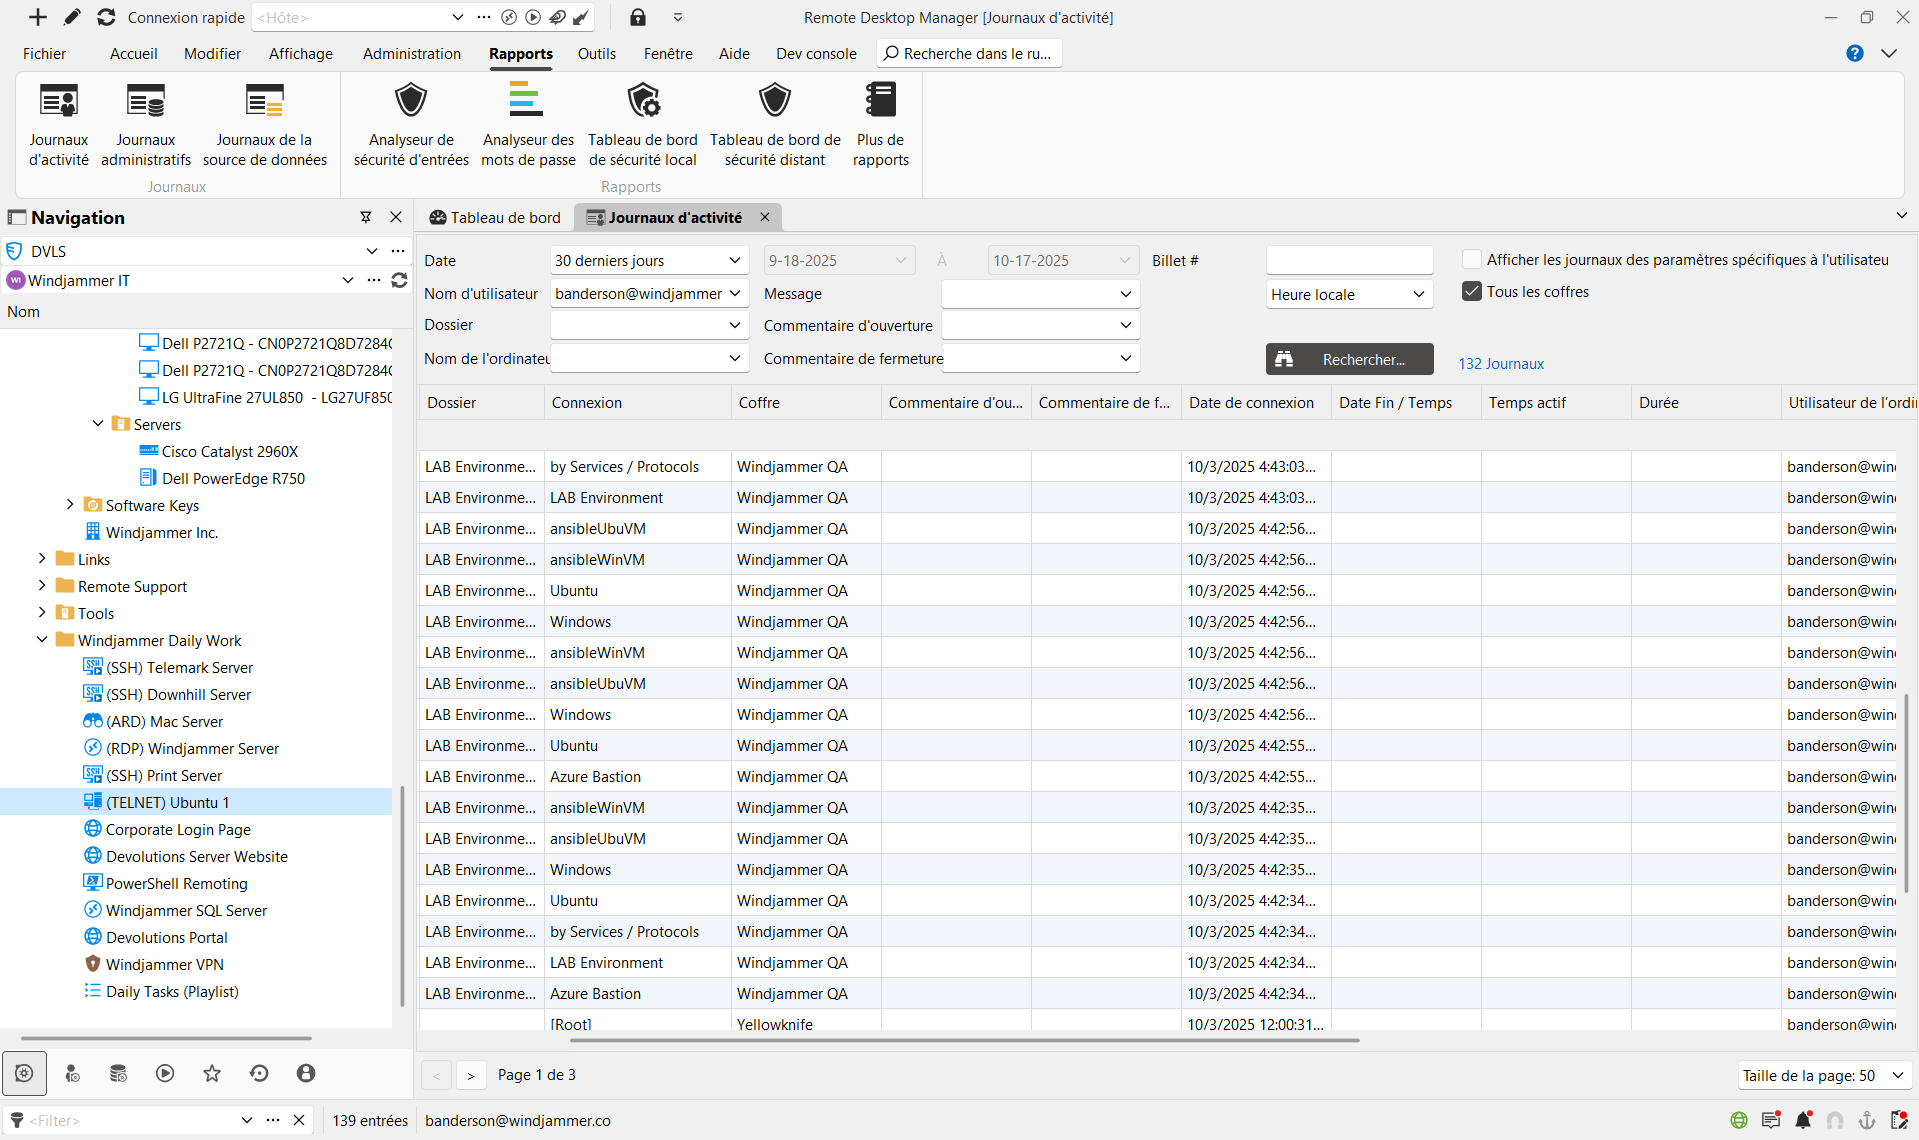Expand the Heure locale dropdown
Screen dimensions: 1919x1140
1348,294
